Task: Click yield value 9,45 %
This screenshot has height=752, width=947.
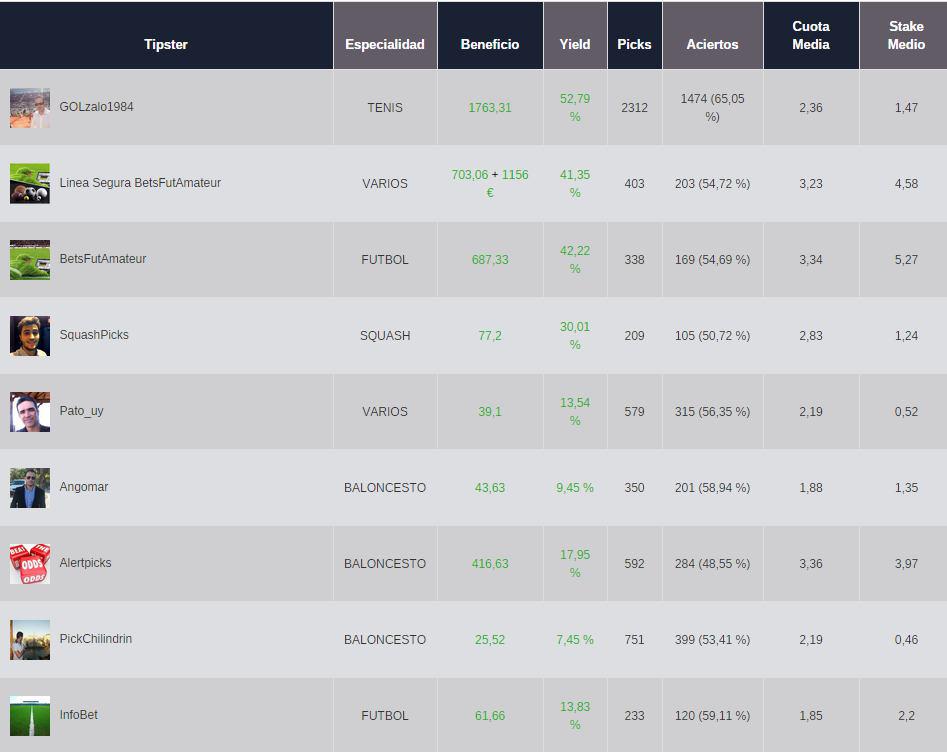Action: [575, 487]
